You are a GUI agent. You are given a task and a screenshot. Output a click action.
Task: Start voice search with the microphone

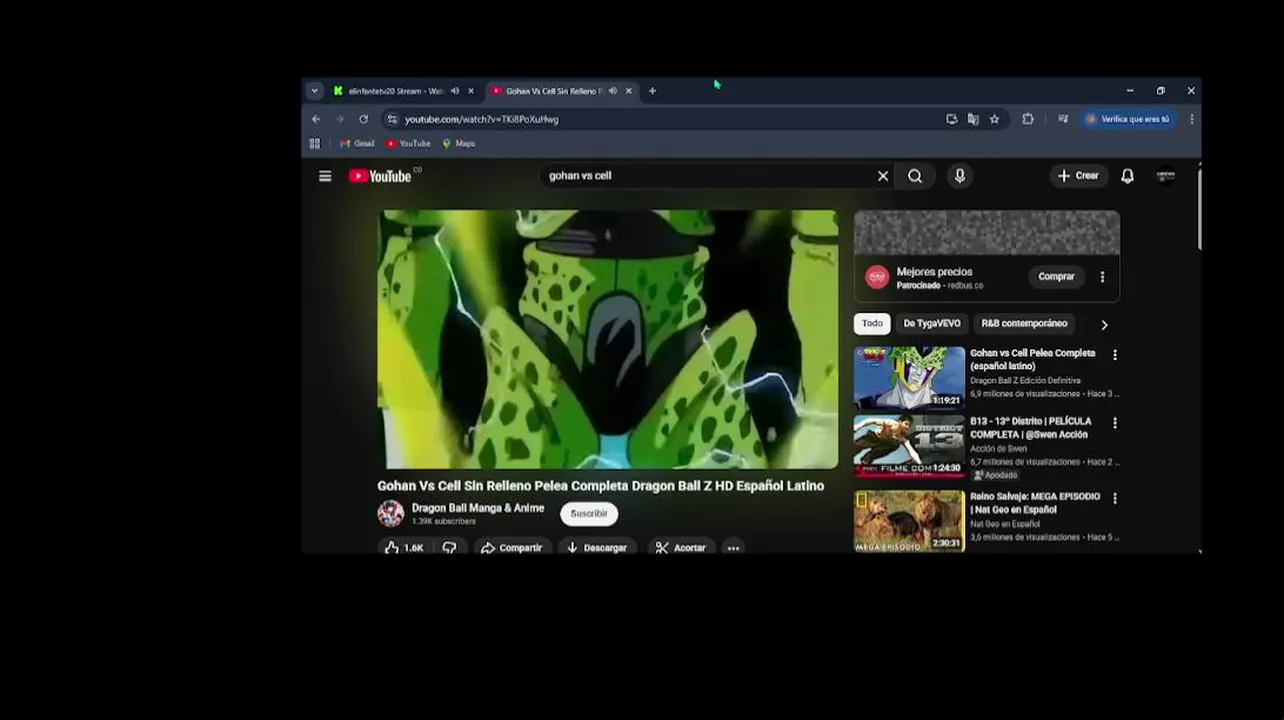pyautogui.click(x=960, y=176)
